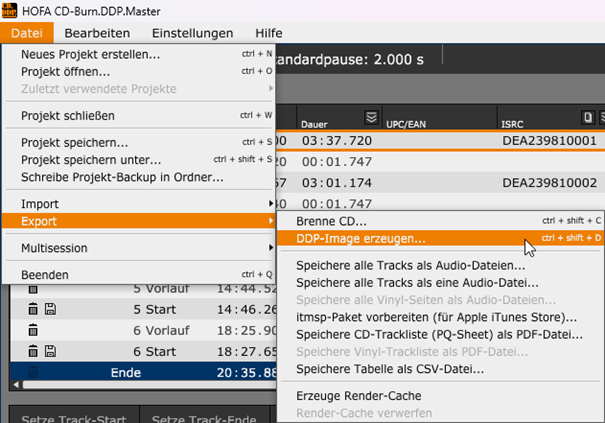Expand the Import submenu
This screenshot has height=423, width=605.
click(139, 204)
